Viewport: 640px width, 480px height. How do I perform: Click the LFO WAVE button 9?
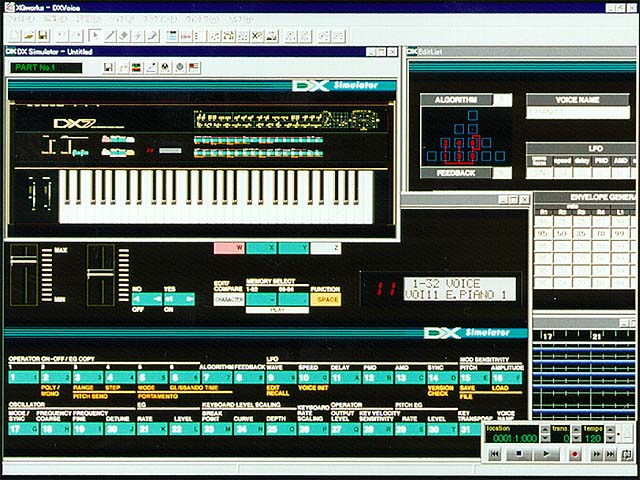281,377
